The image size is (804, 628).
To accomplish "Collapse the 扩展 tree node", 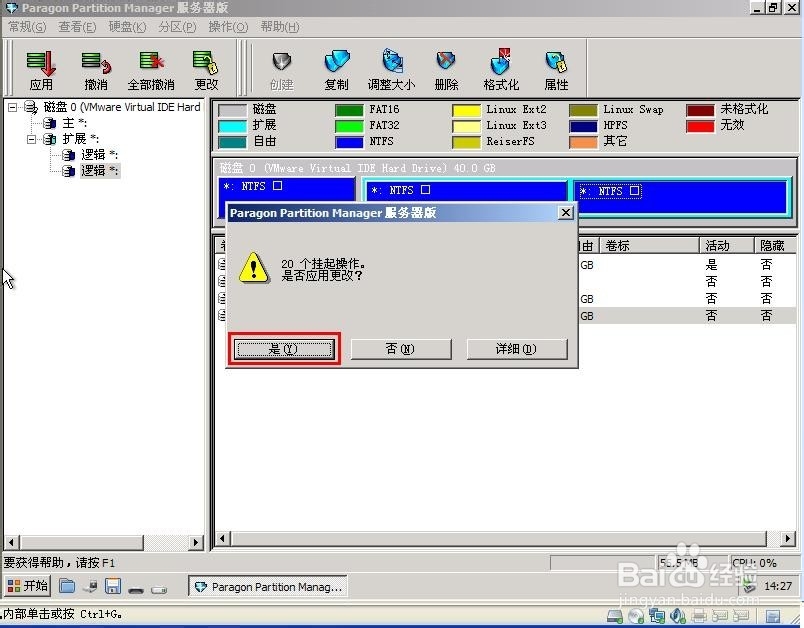I will pos(31,139).
